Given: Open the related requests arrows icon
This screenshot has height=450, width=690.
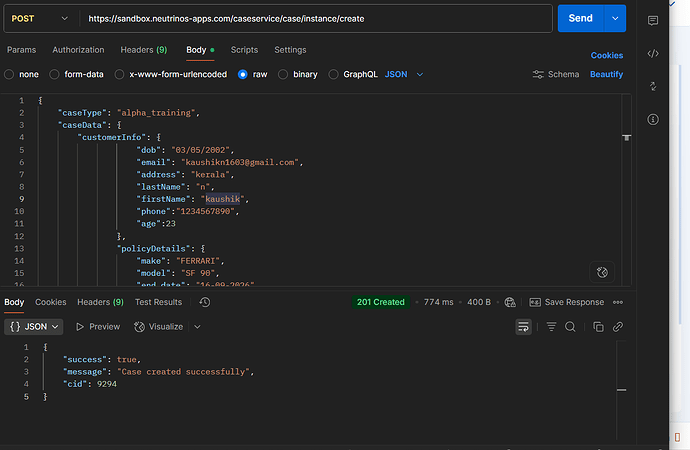Looking at the screenshot, I should click(x=653, y=86).
